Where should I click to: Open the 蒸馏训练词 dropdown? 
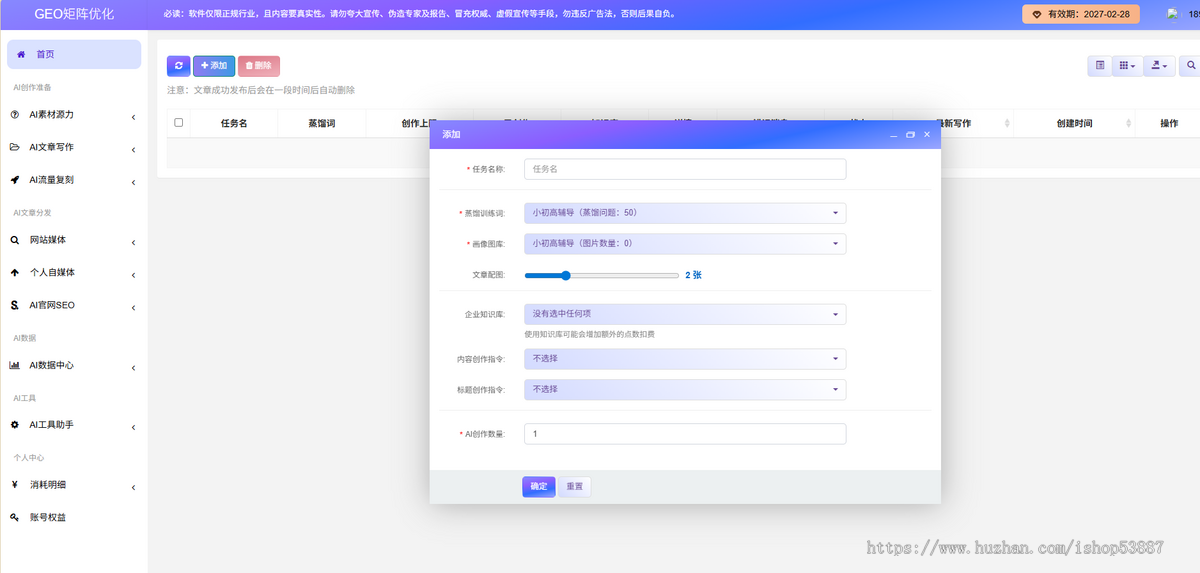coord(685,213)
